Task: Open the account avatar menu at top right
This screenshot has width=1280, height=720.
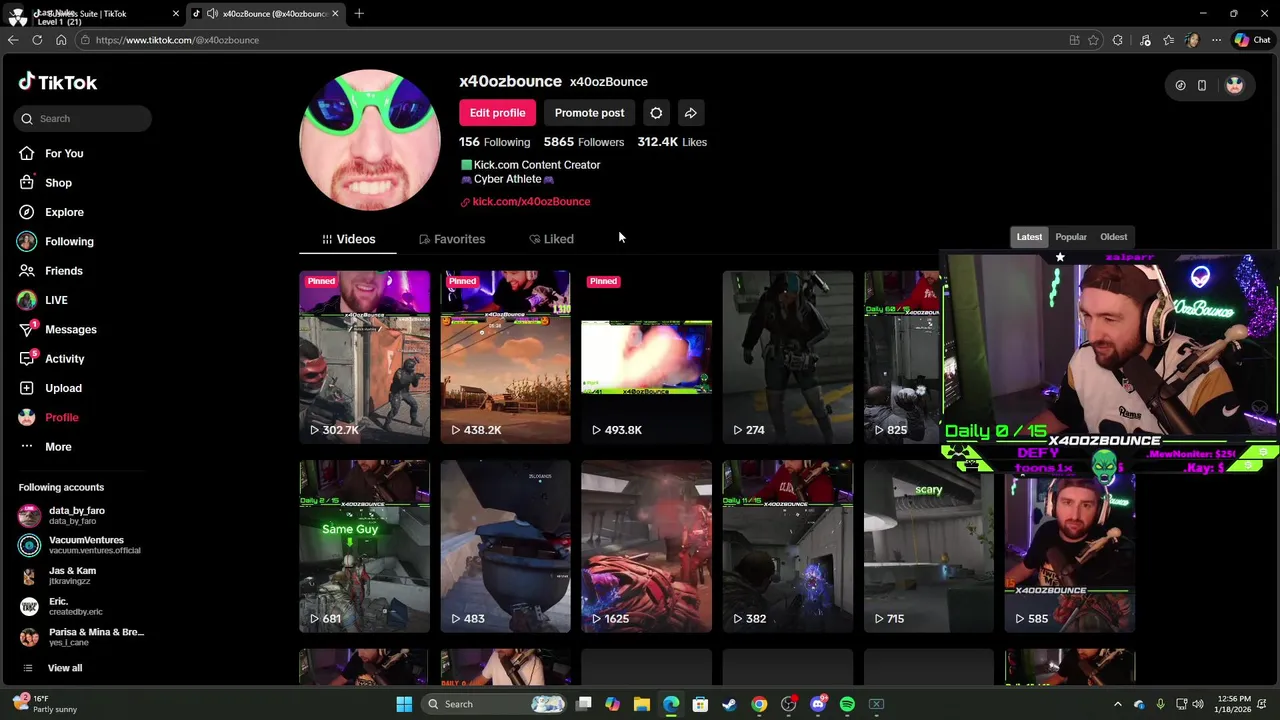Action: pyautogui.click(x=1234, y=86)
